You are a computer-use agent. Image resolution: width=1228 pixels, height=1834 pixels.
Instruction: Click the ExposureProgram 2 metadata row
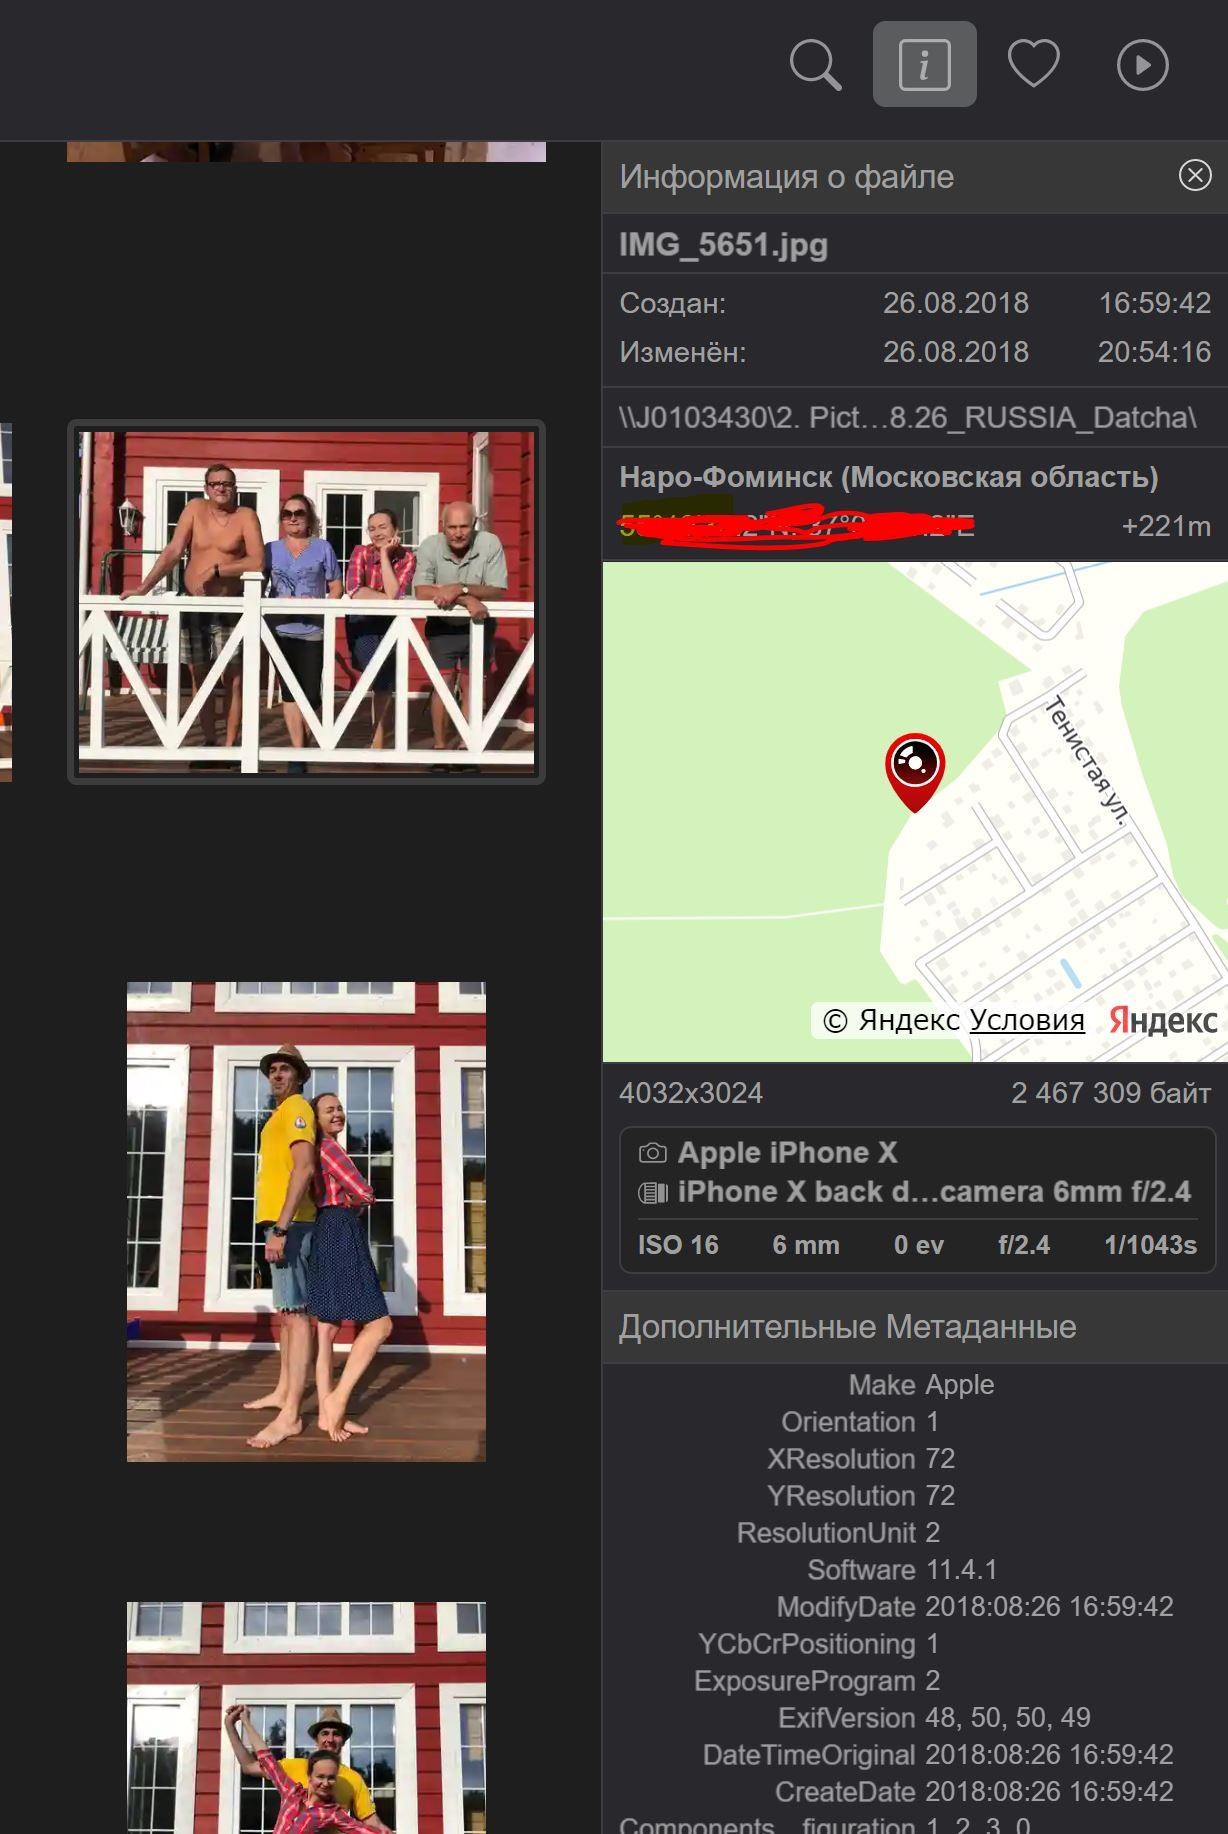pos(817,1681)
